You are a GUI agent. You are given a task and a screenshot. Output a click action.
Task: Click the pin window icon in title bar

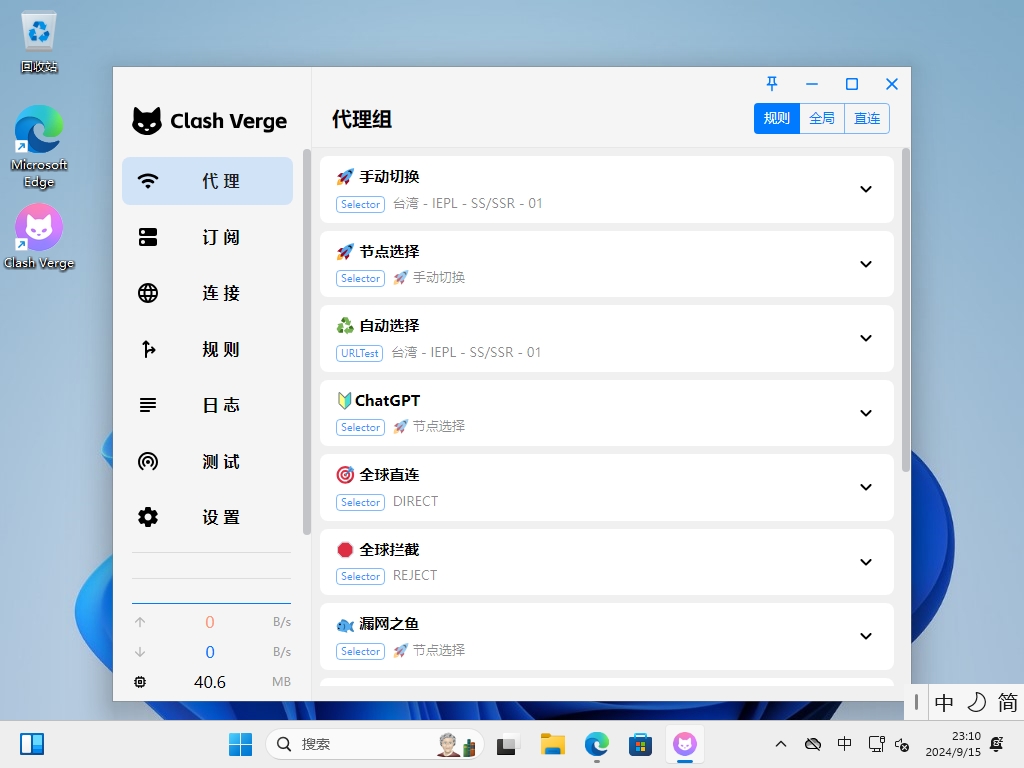click(772, 84)
